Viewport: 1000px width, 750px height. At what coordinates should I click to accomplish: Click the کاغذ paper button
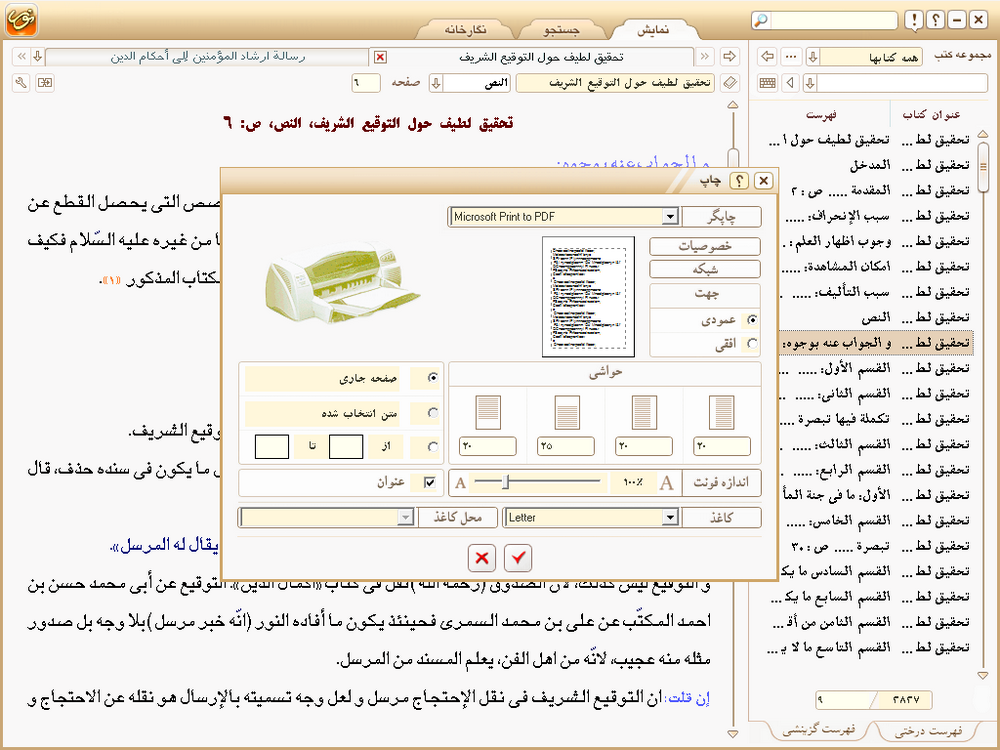click(721, 517)
